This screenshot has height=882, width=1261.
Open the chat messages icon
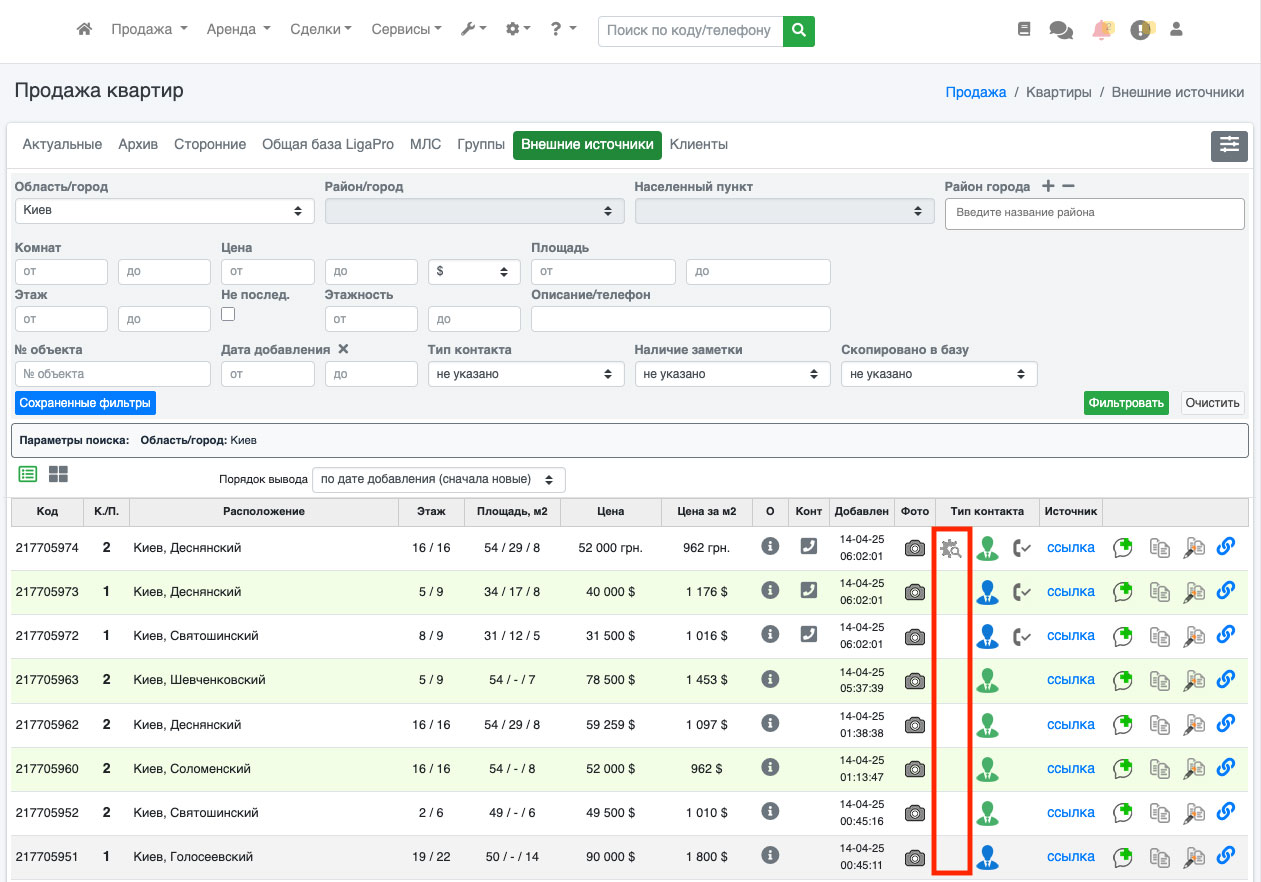[x=1061, y=30]
